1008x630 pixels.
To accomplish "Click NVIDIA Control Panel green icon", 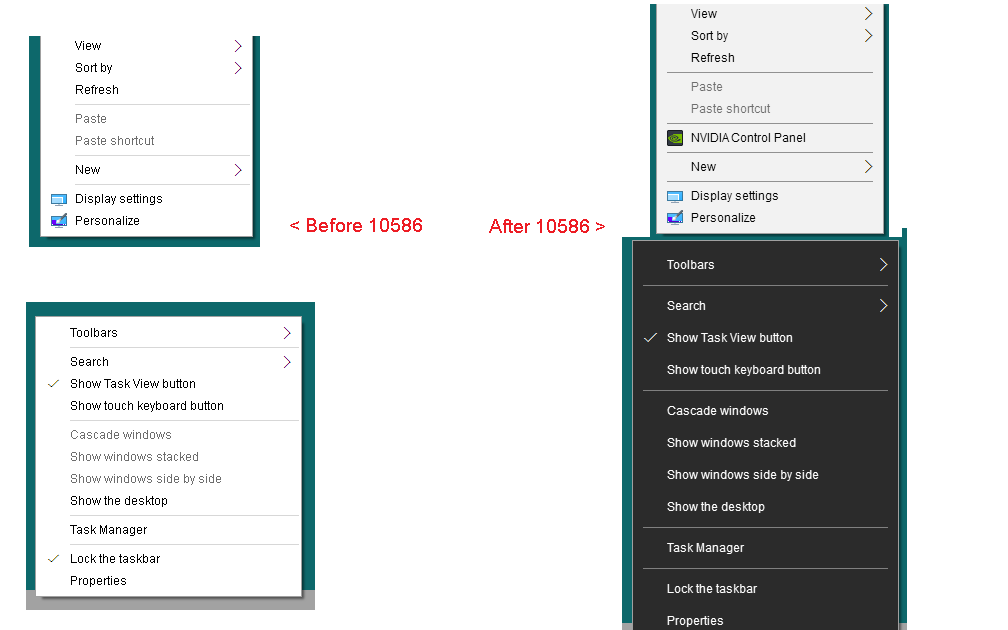I will [x=674, y=138].
